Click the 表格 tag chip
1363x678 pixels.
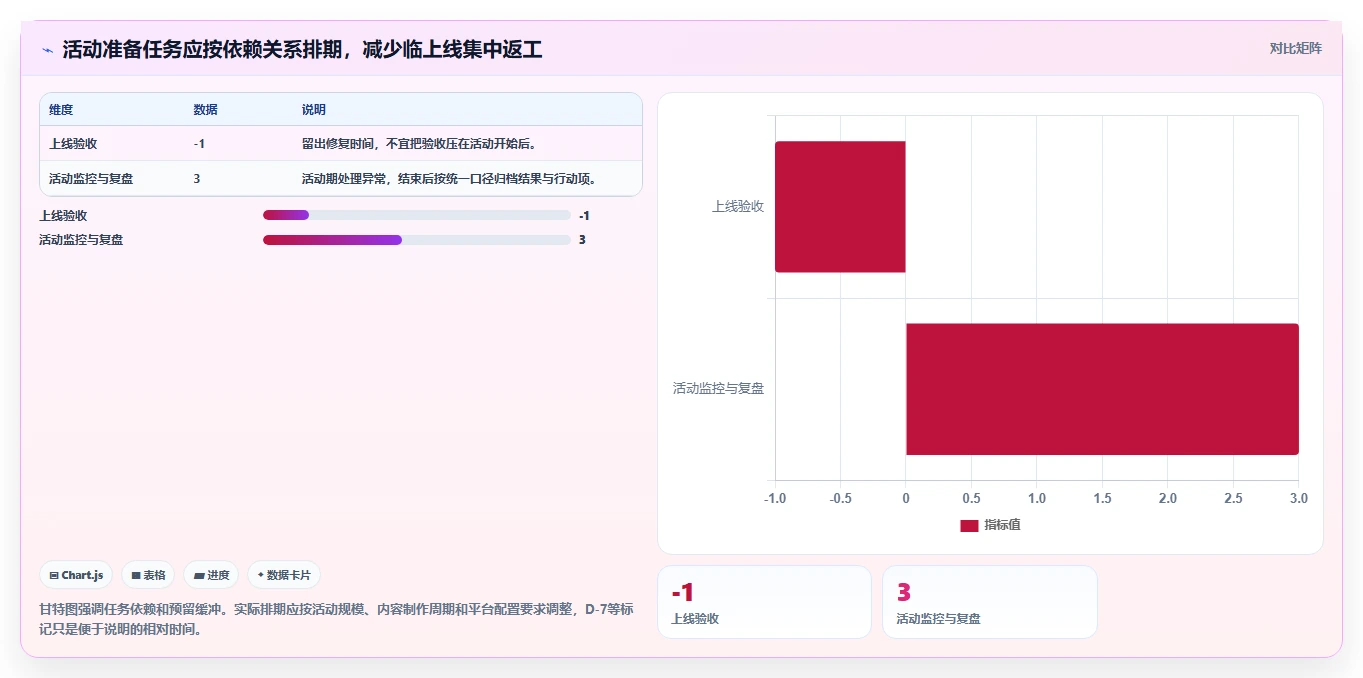[148, 575]
